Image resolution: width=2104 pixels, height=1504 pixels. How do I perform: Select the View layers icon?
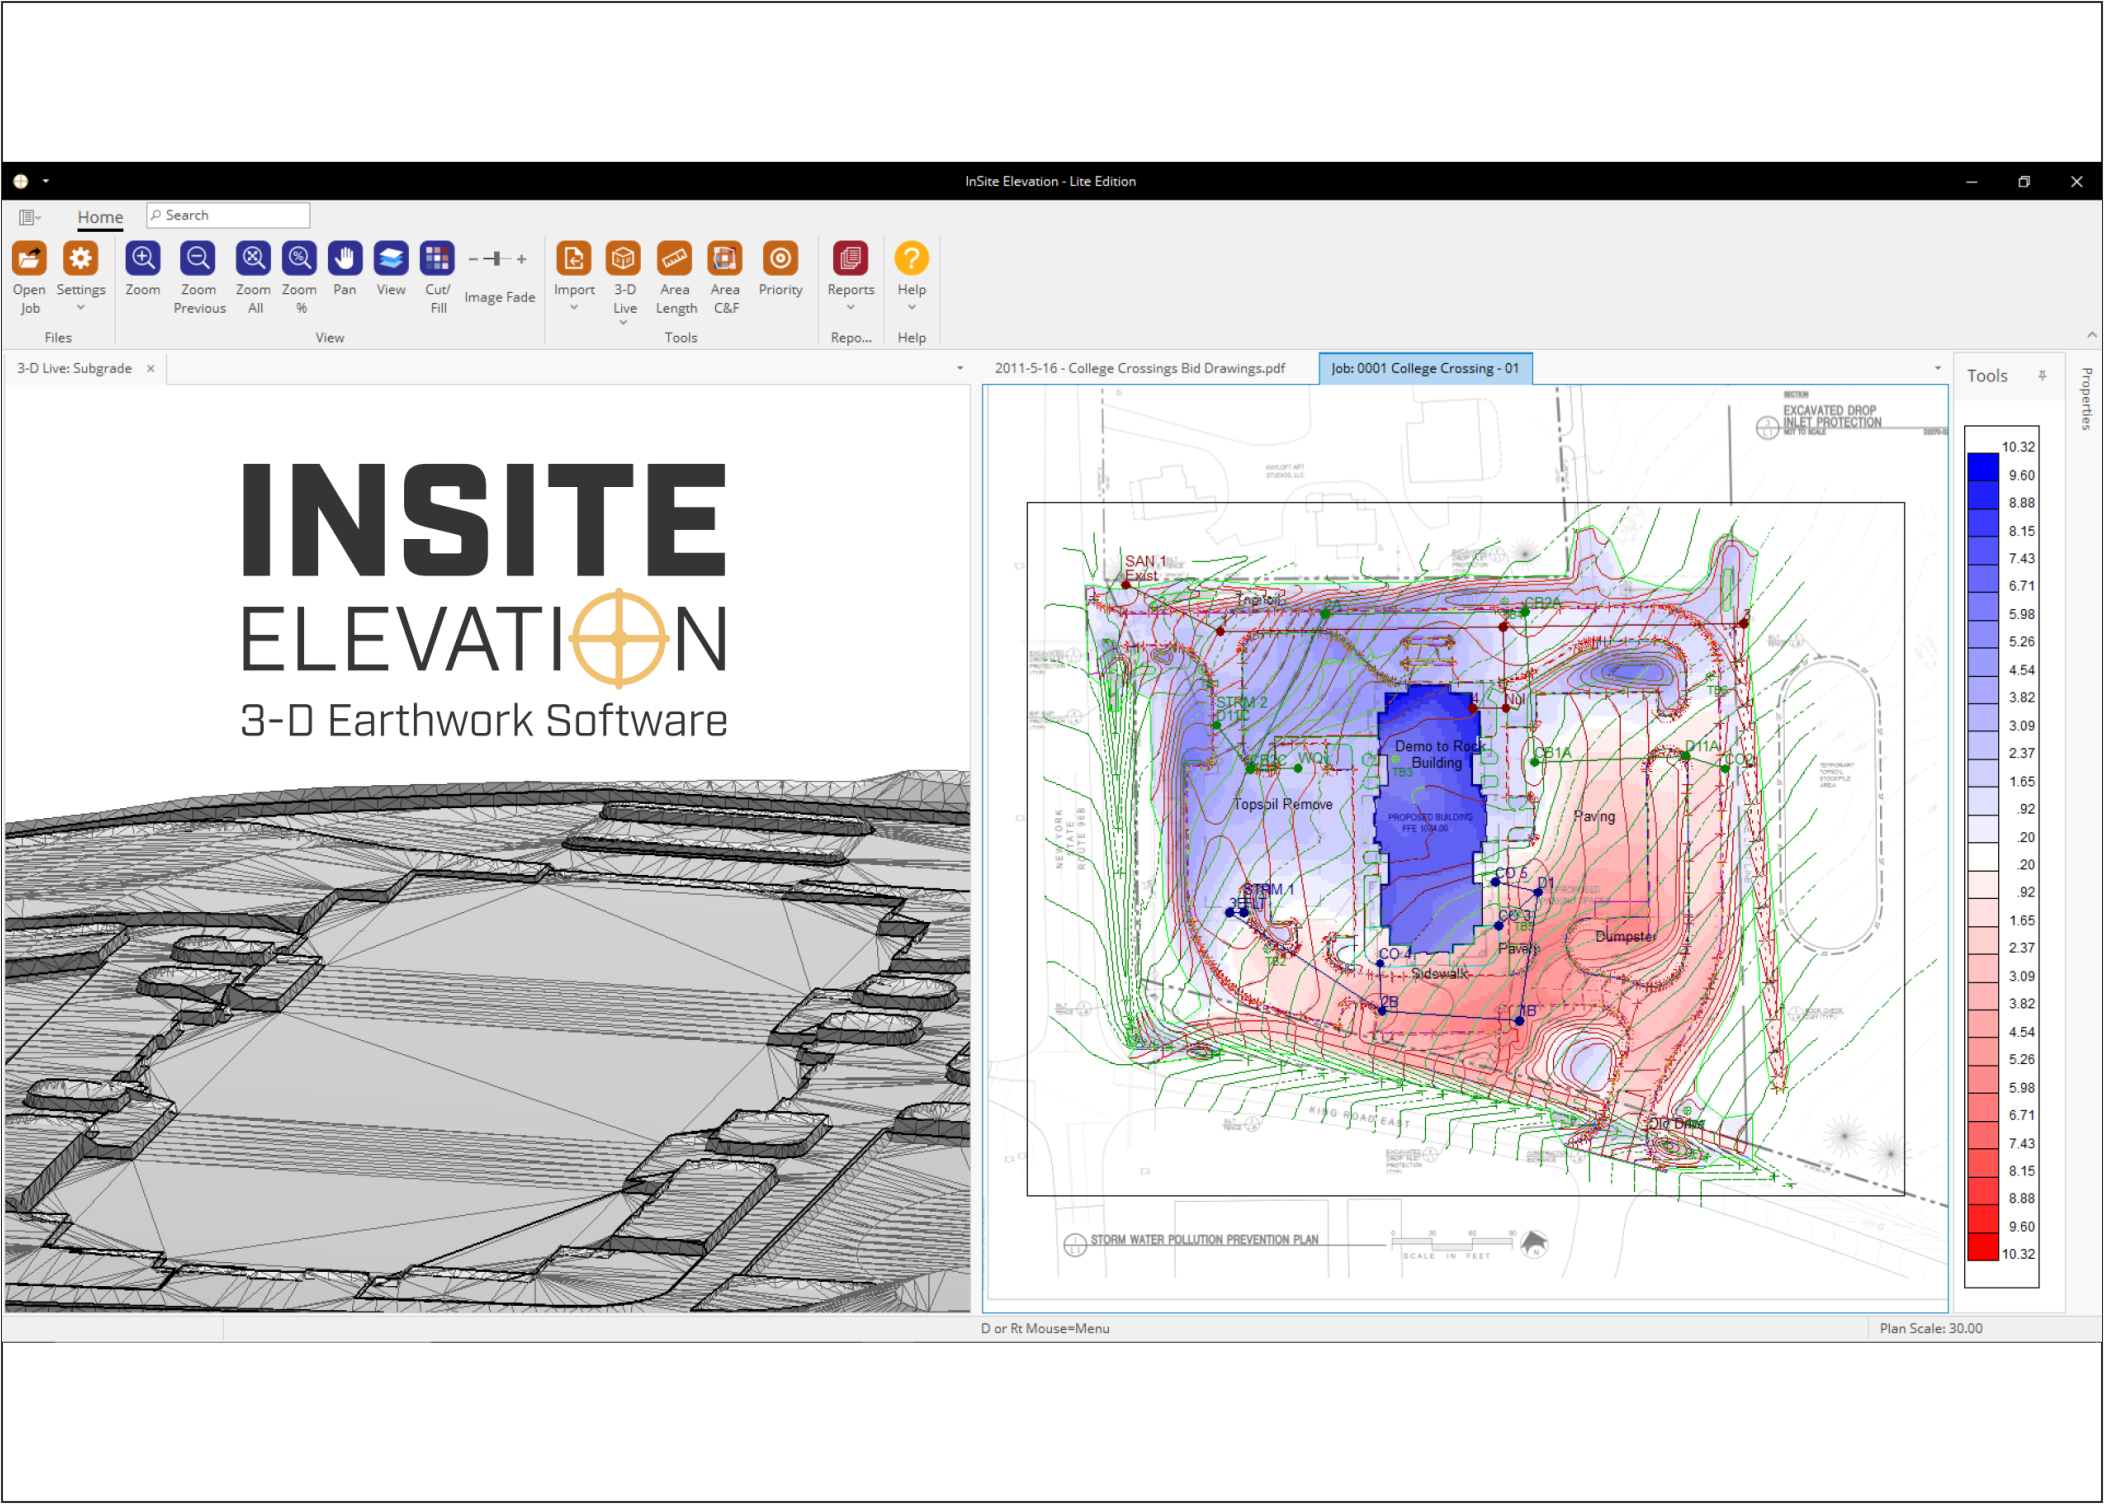tap(390, 259)
